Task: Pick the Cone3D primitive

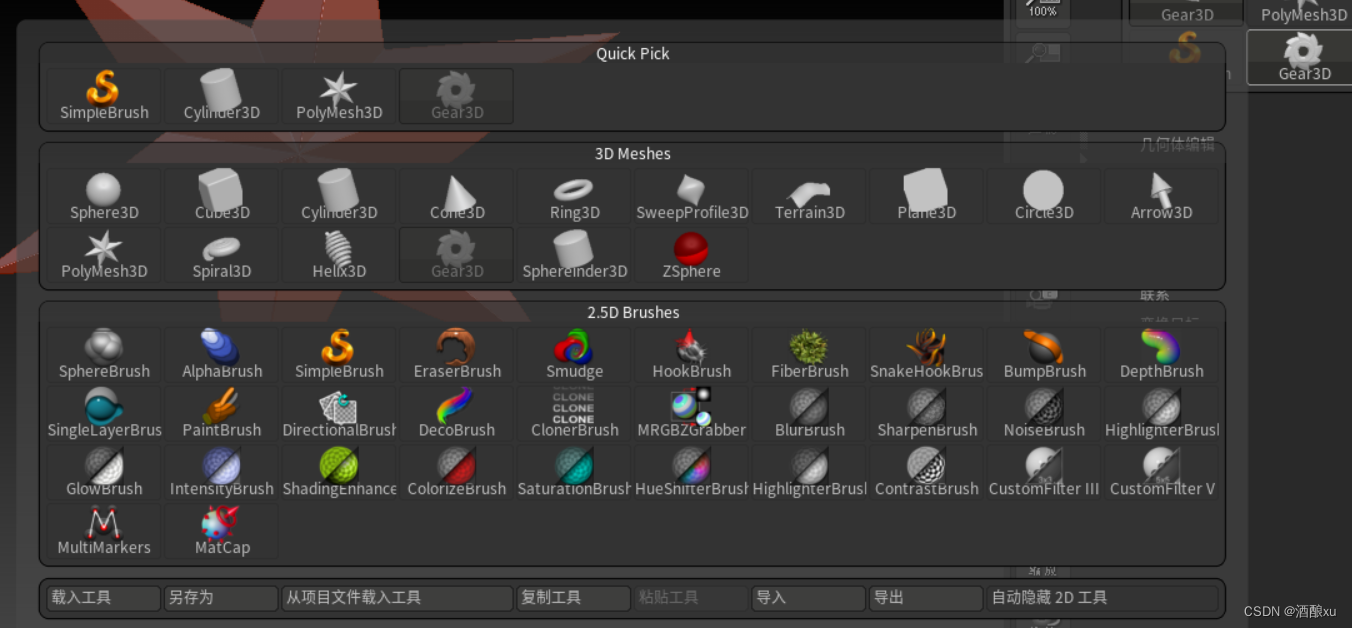Action: click(x=456, y=197)
